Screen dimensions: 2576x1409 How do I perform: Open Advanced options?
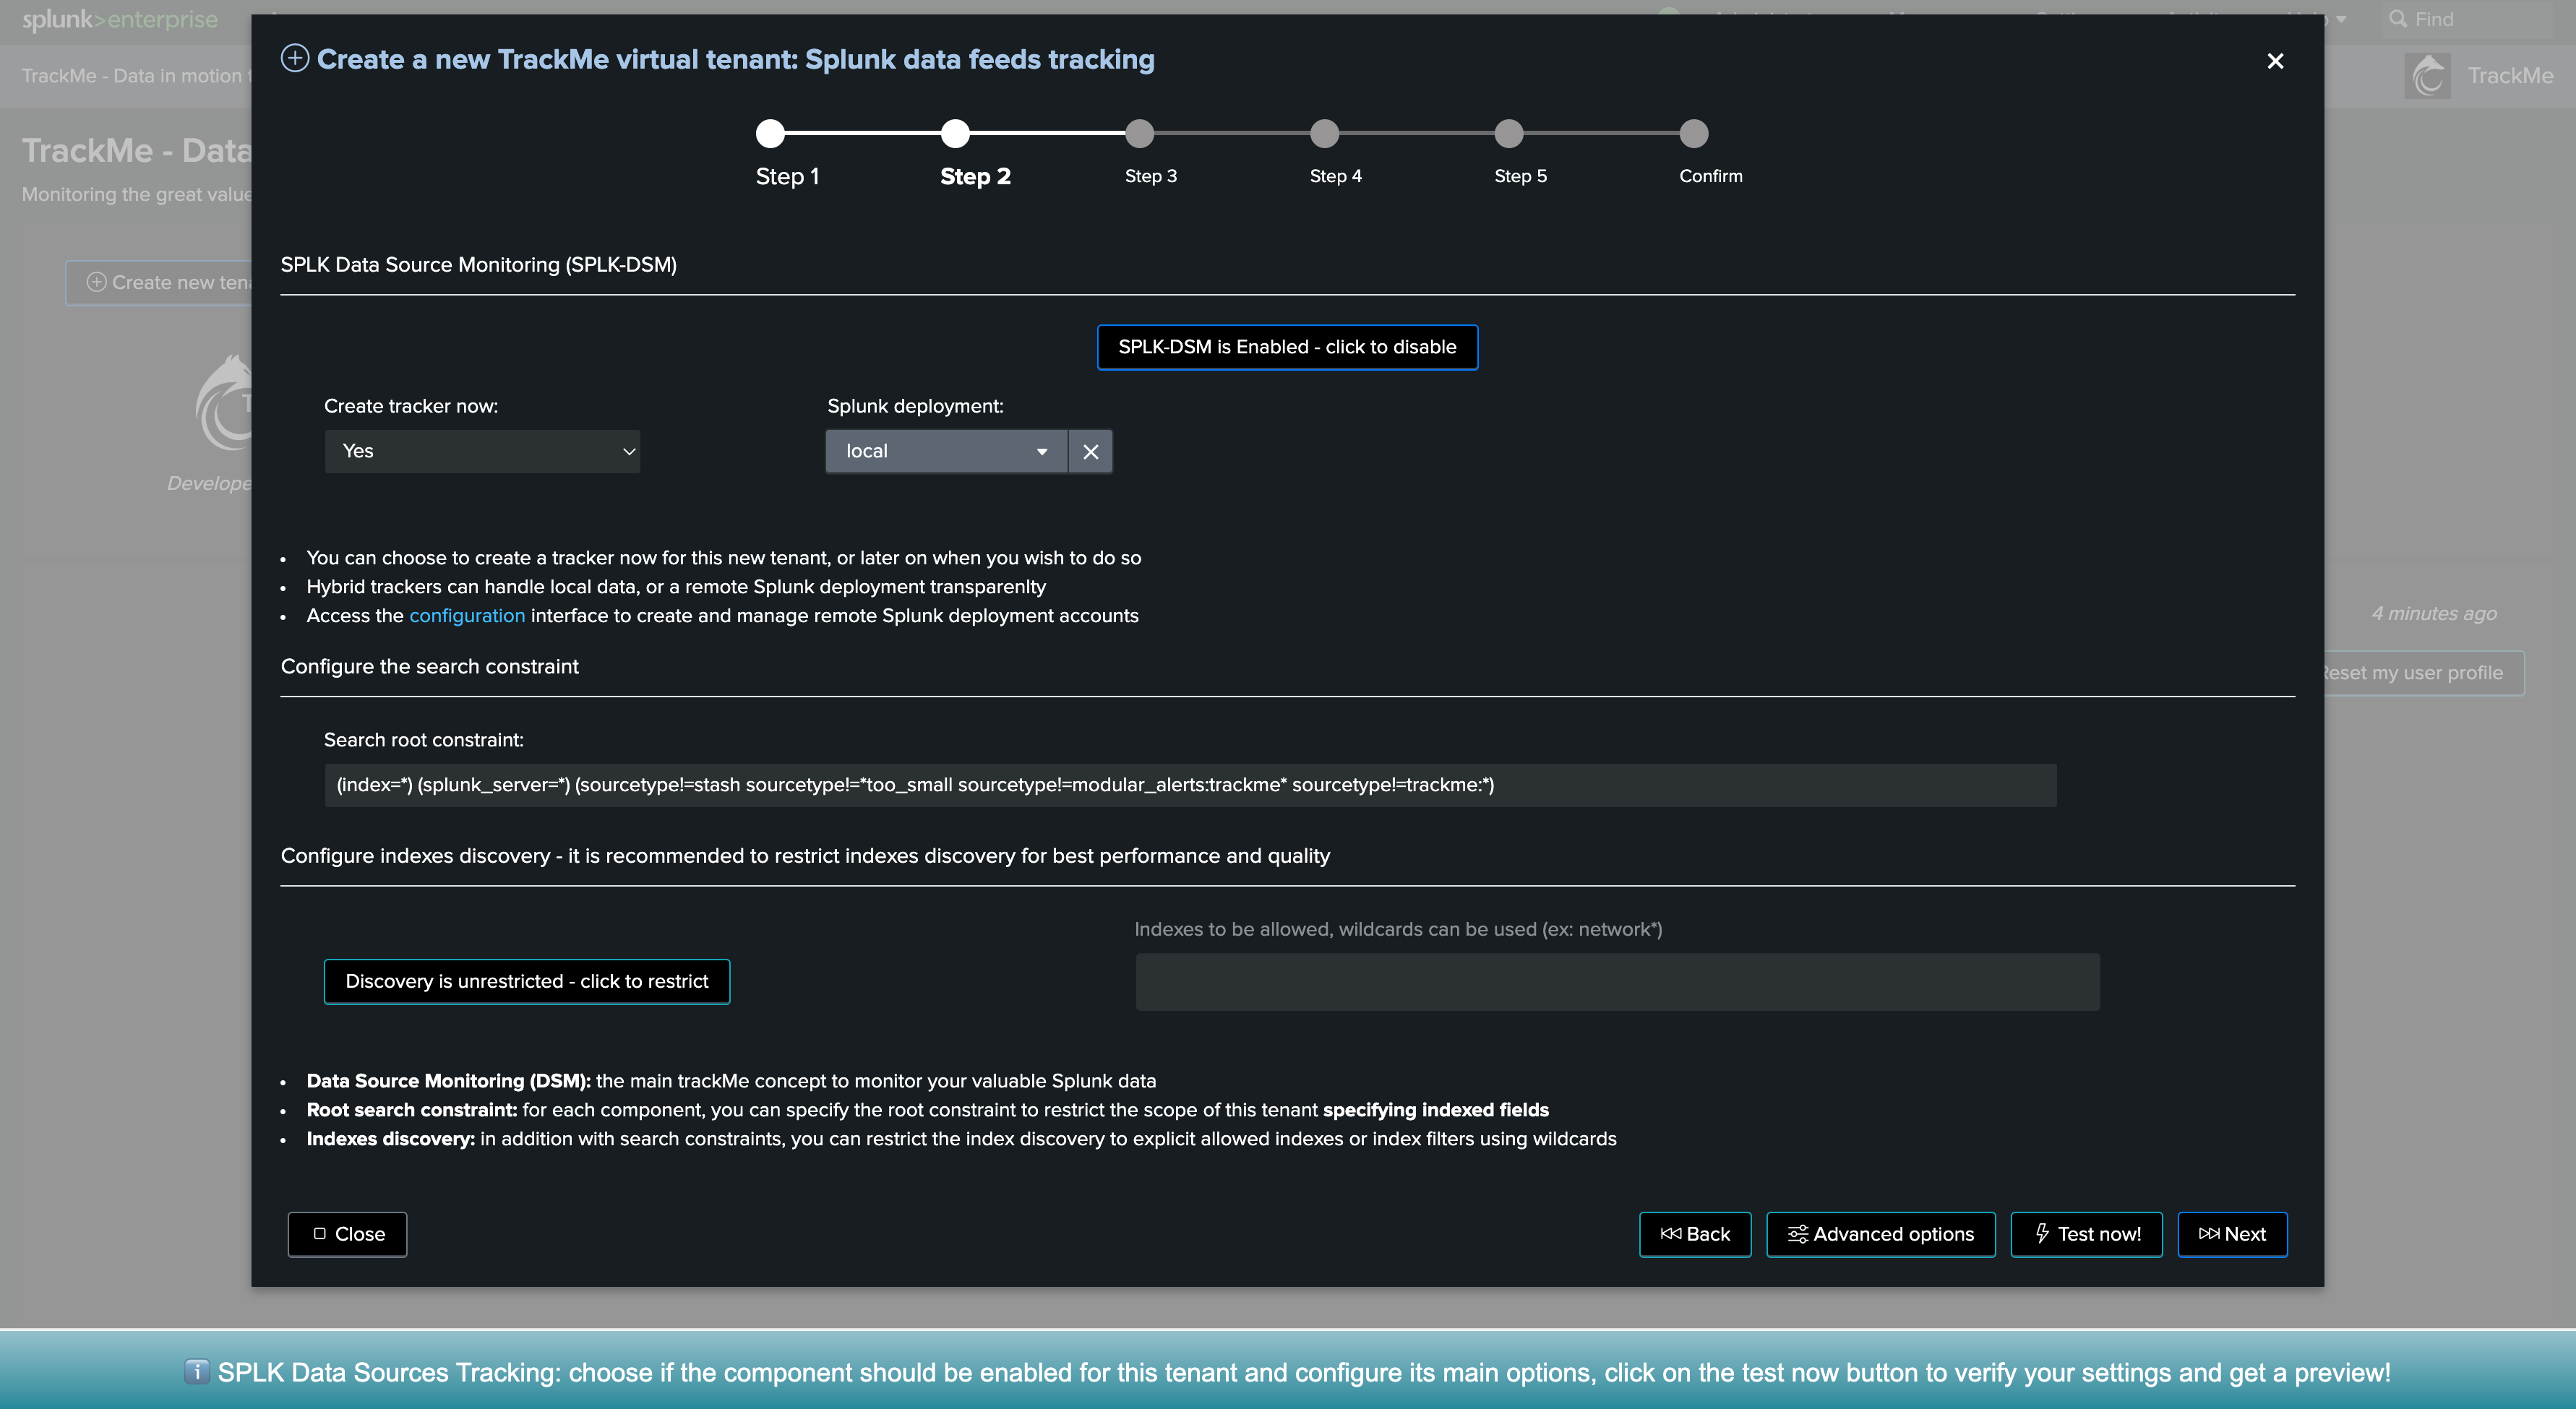tap(1880, 1234)
